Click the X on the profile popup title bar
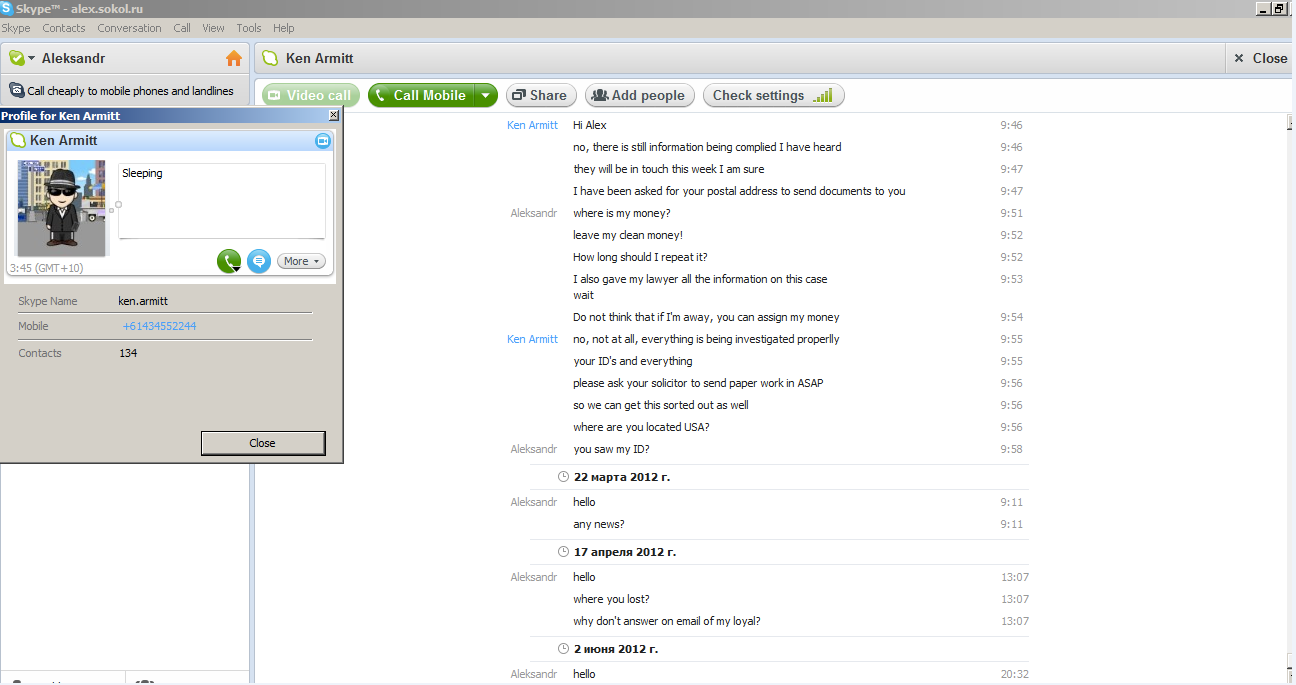The image size is (1296, 685). 334,116
